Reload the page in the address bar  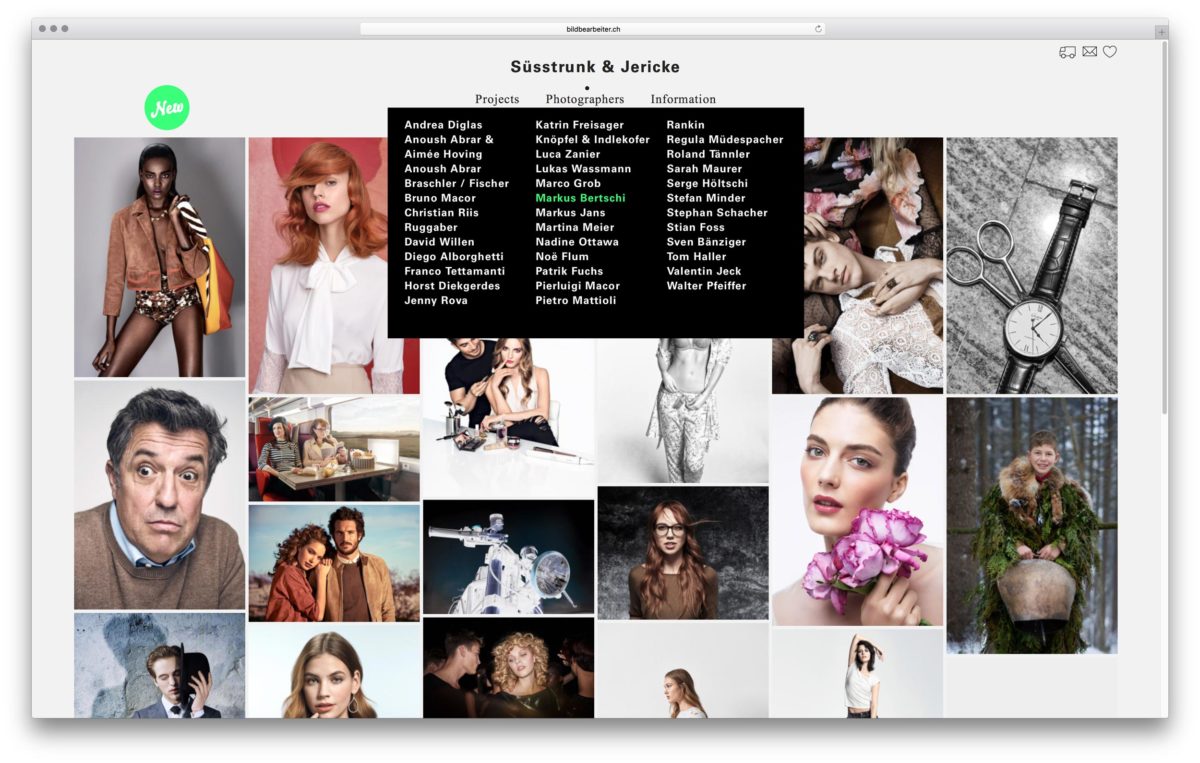[818, 29]
